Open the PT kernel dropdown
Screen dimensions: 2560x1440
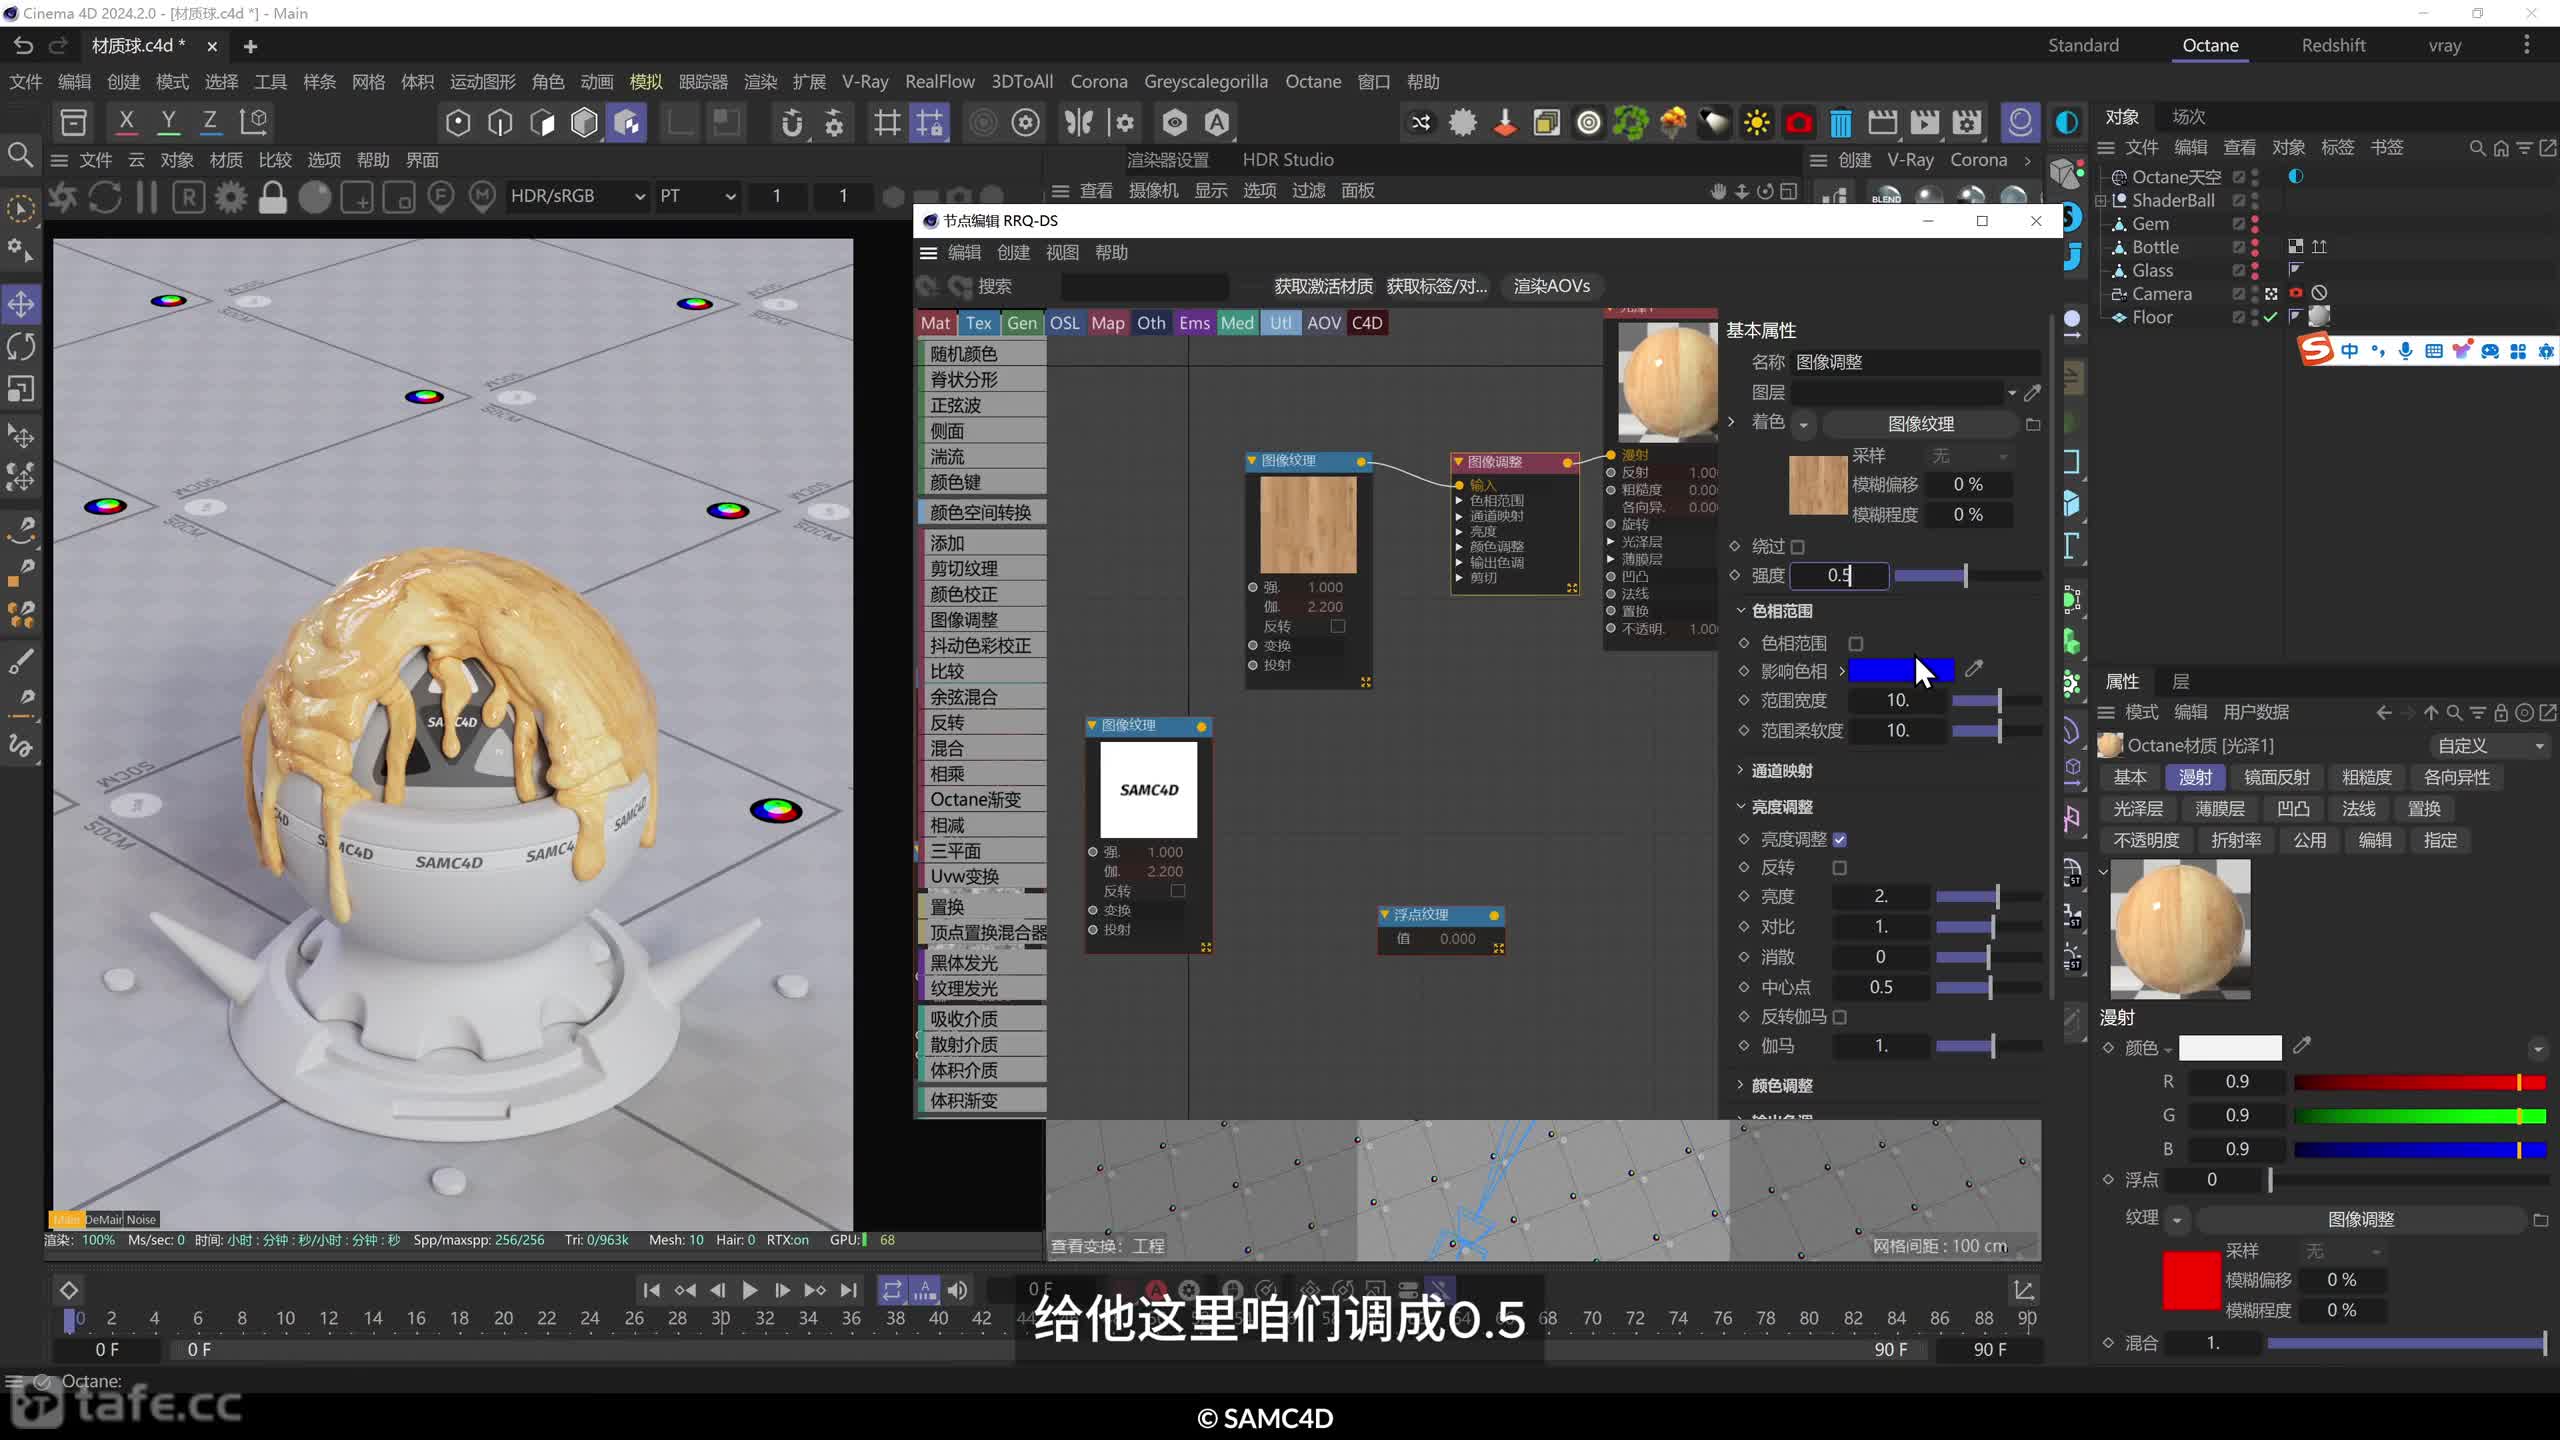[697, 196]
